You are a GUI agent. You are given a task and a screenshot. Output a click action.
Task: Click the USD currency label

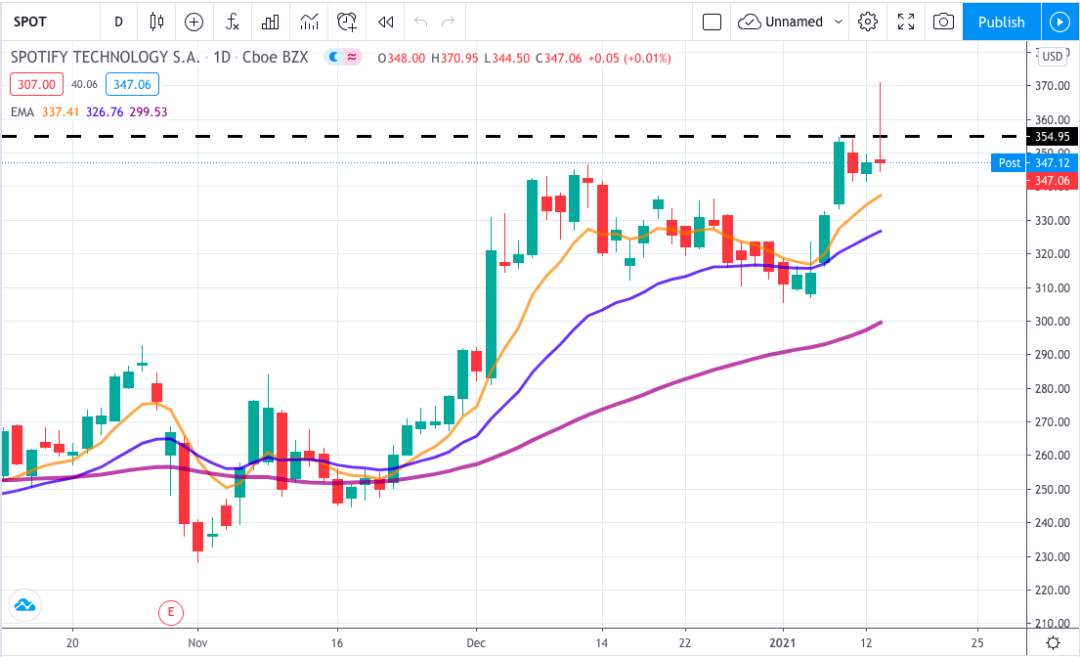coord(1052,56)
